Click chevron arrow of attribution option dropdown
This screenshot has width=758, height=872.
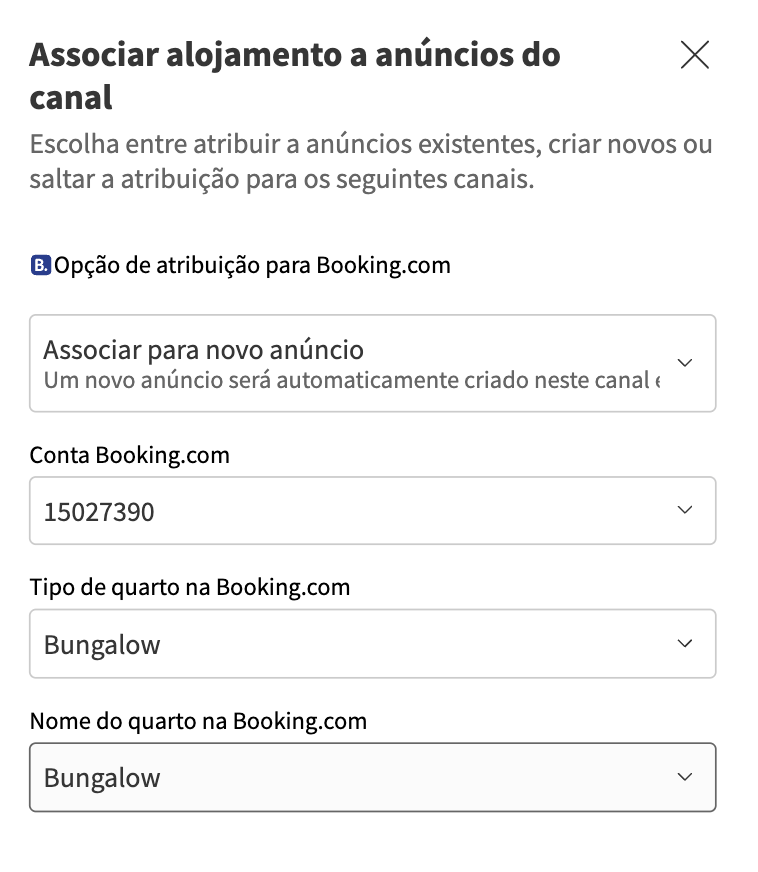pyautogui.click(x=685, y=362)
